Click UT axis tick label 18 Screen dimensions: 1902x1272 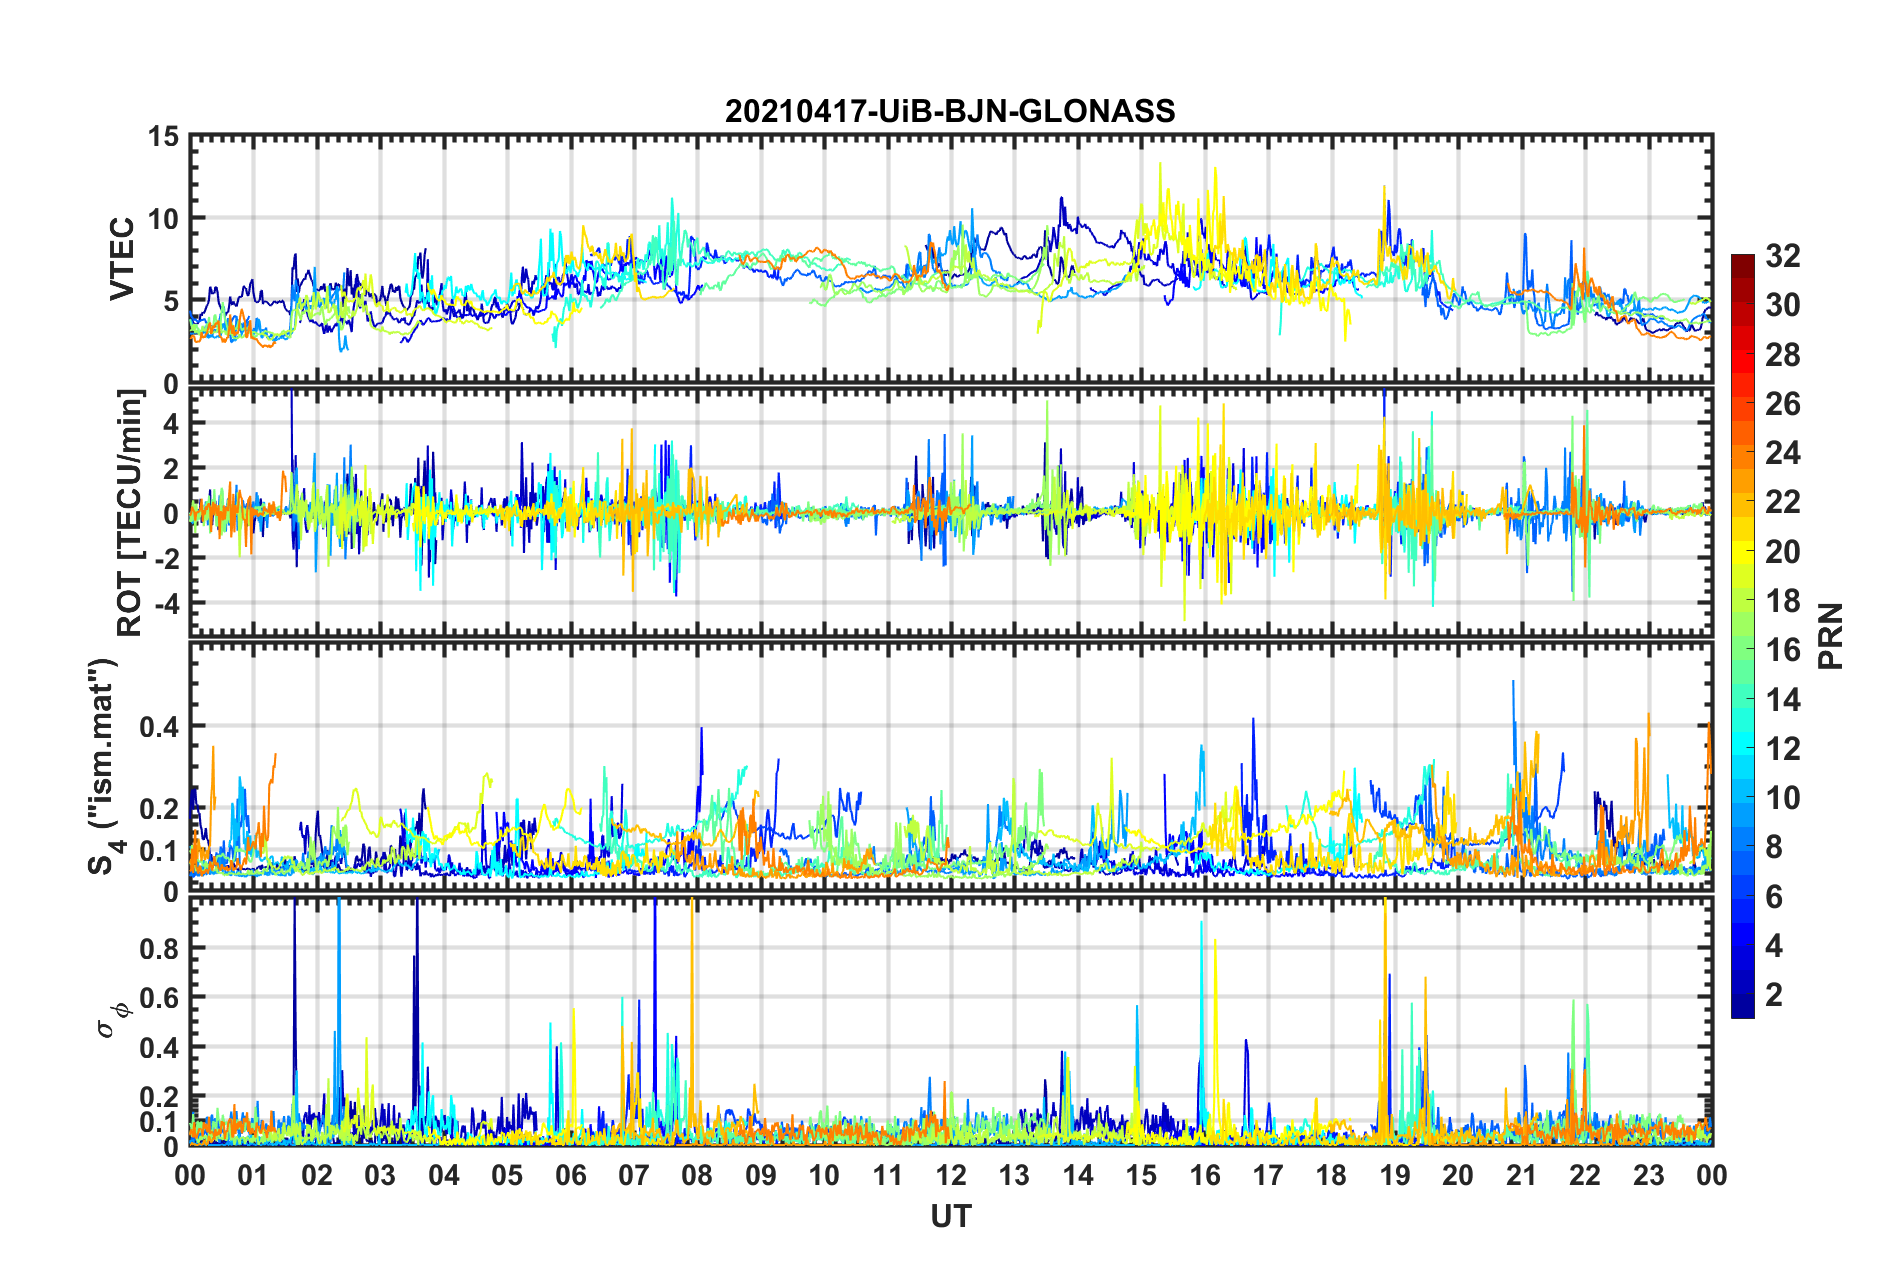click(1331, 1175)
